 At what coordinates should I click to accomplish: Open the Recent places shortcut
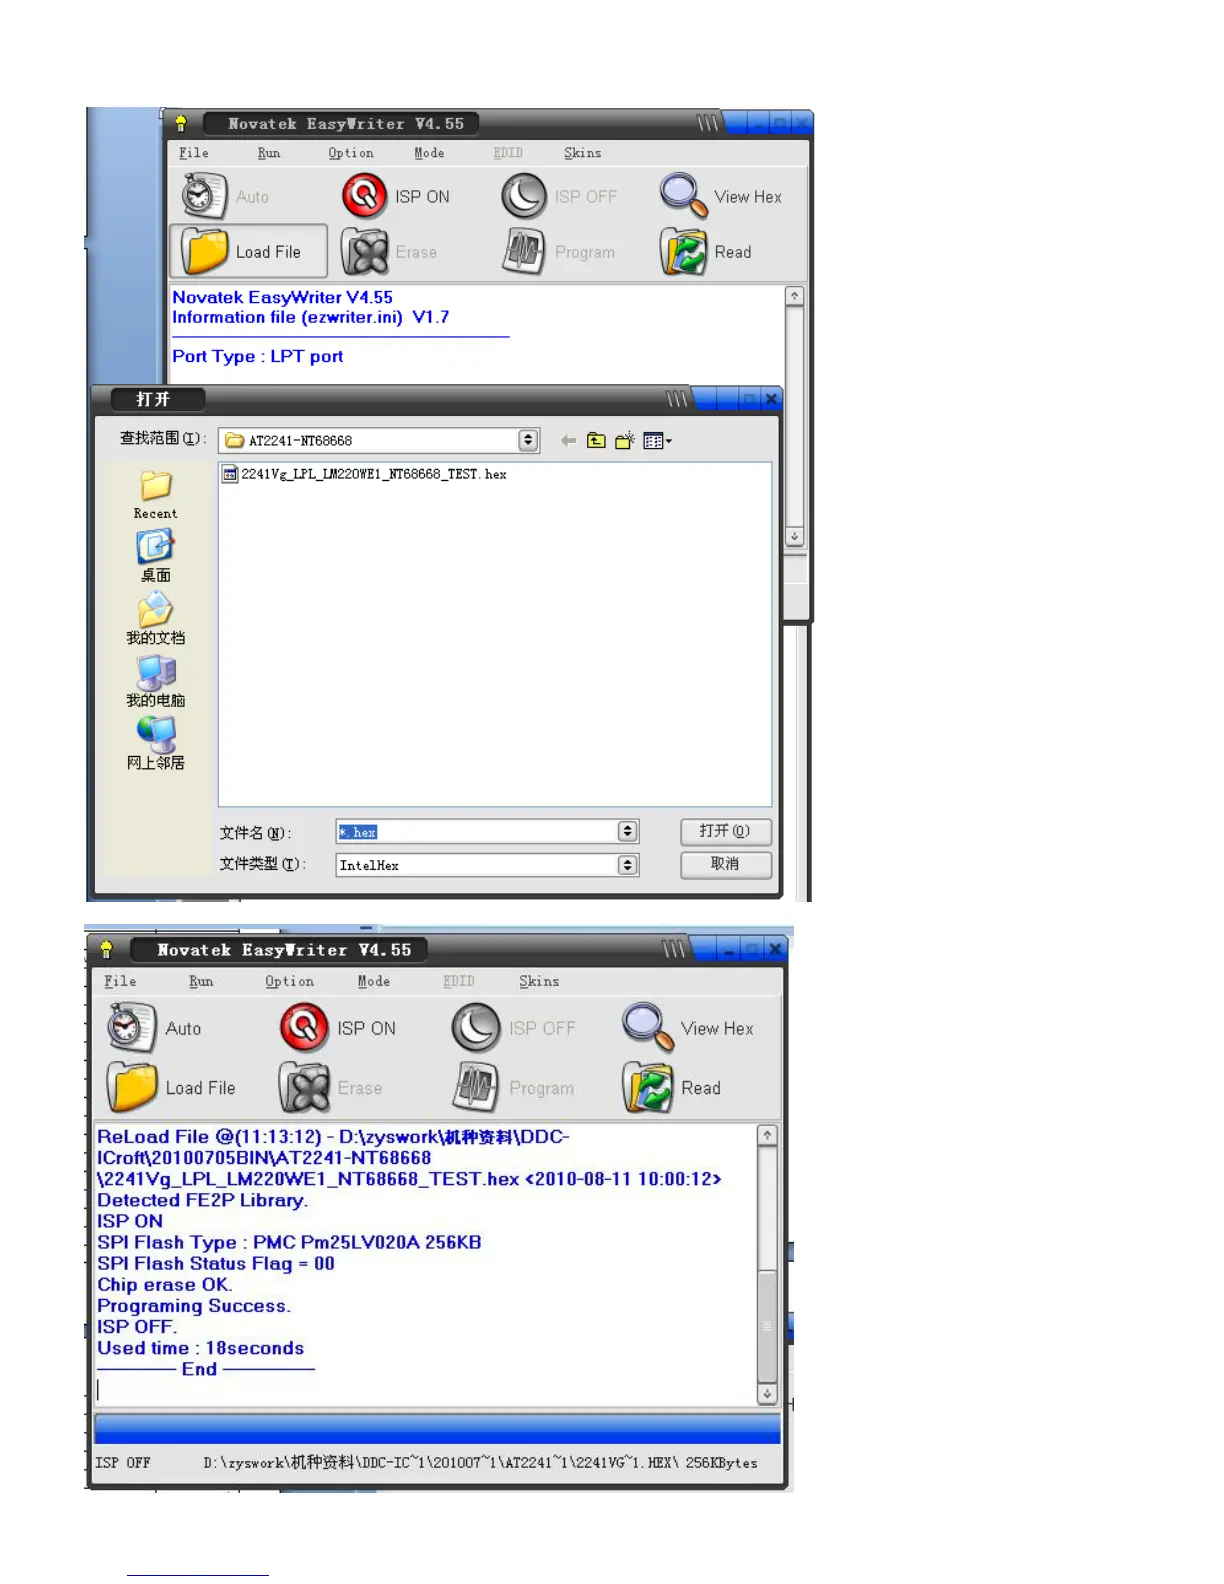[x=155, y=495]
